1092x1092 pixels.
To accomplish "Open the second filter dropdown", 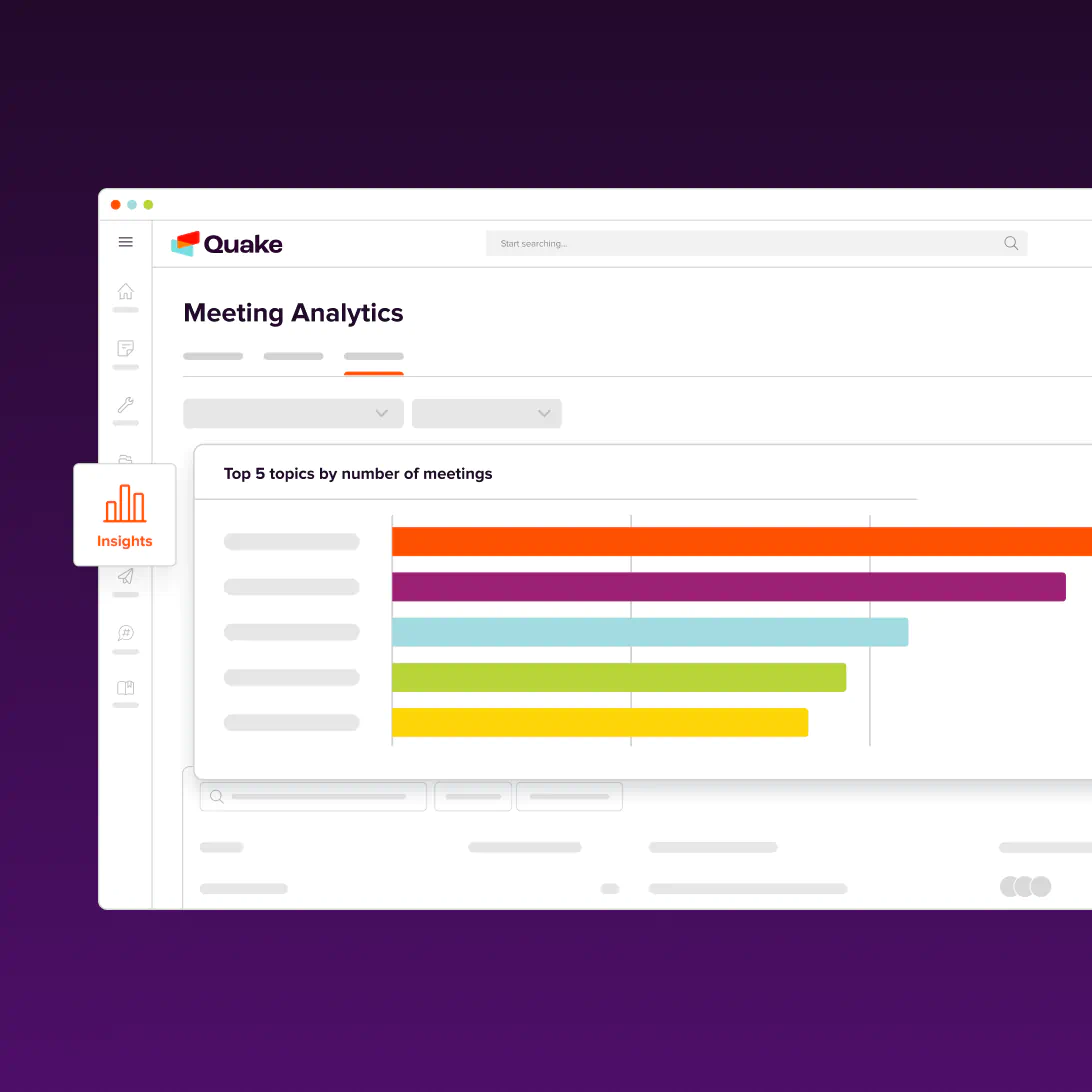I will tap(486, 413).
